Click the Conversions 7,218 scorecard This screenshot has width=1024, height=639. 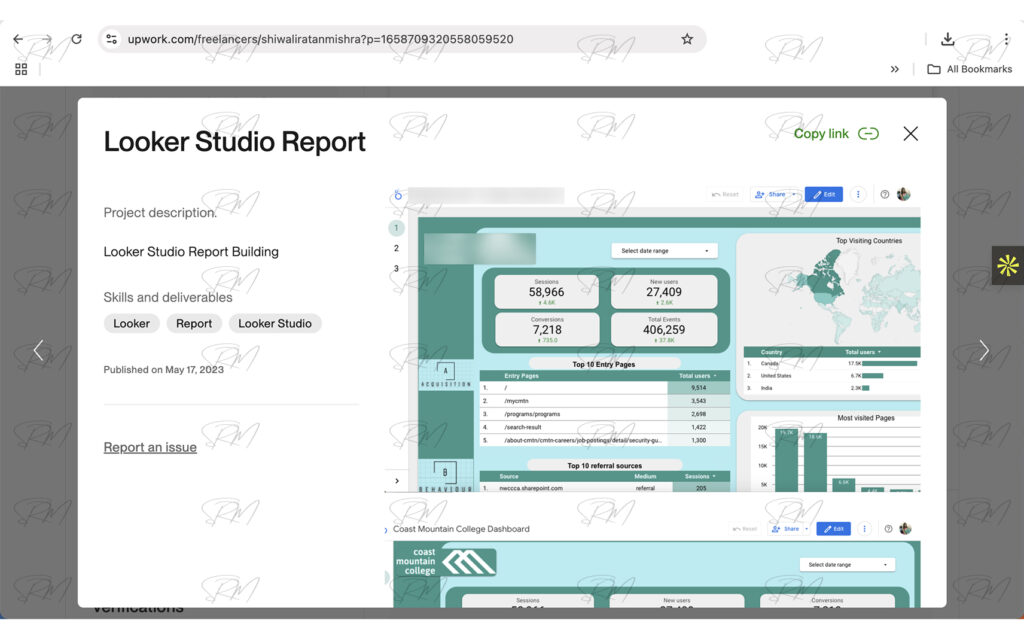pos(547,329)
